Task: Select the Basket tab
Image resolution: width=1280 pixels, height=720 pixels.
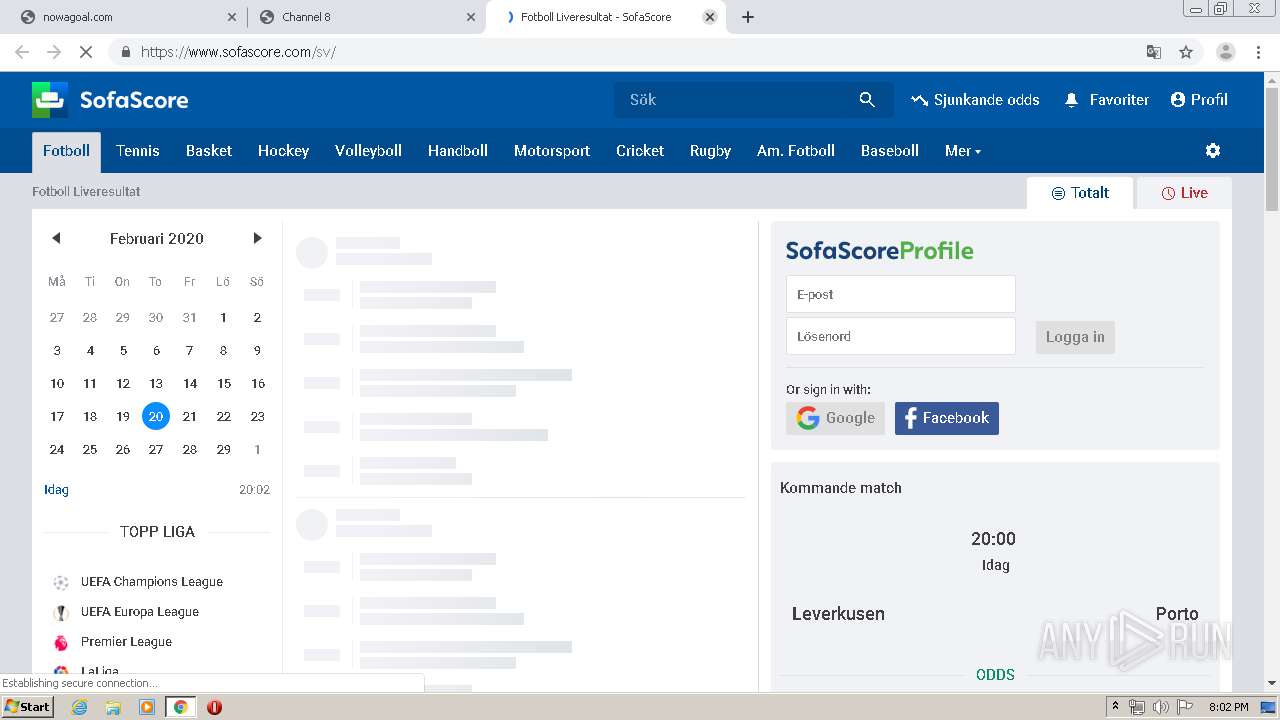Action: coord(209,150)
